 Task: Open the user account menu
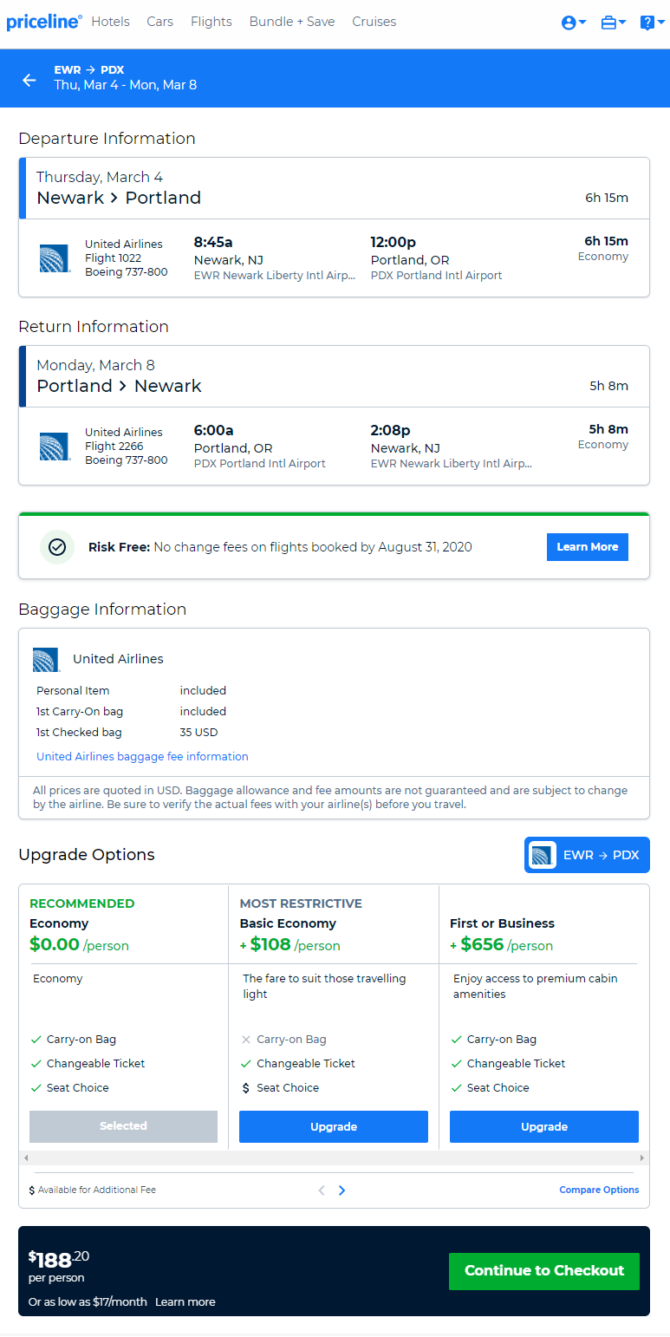573,22
